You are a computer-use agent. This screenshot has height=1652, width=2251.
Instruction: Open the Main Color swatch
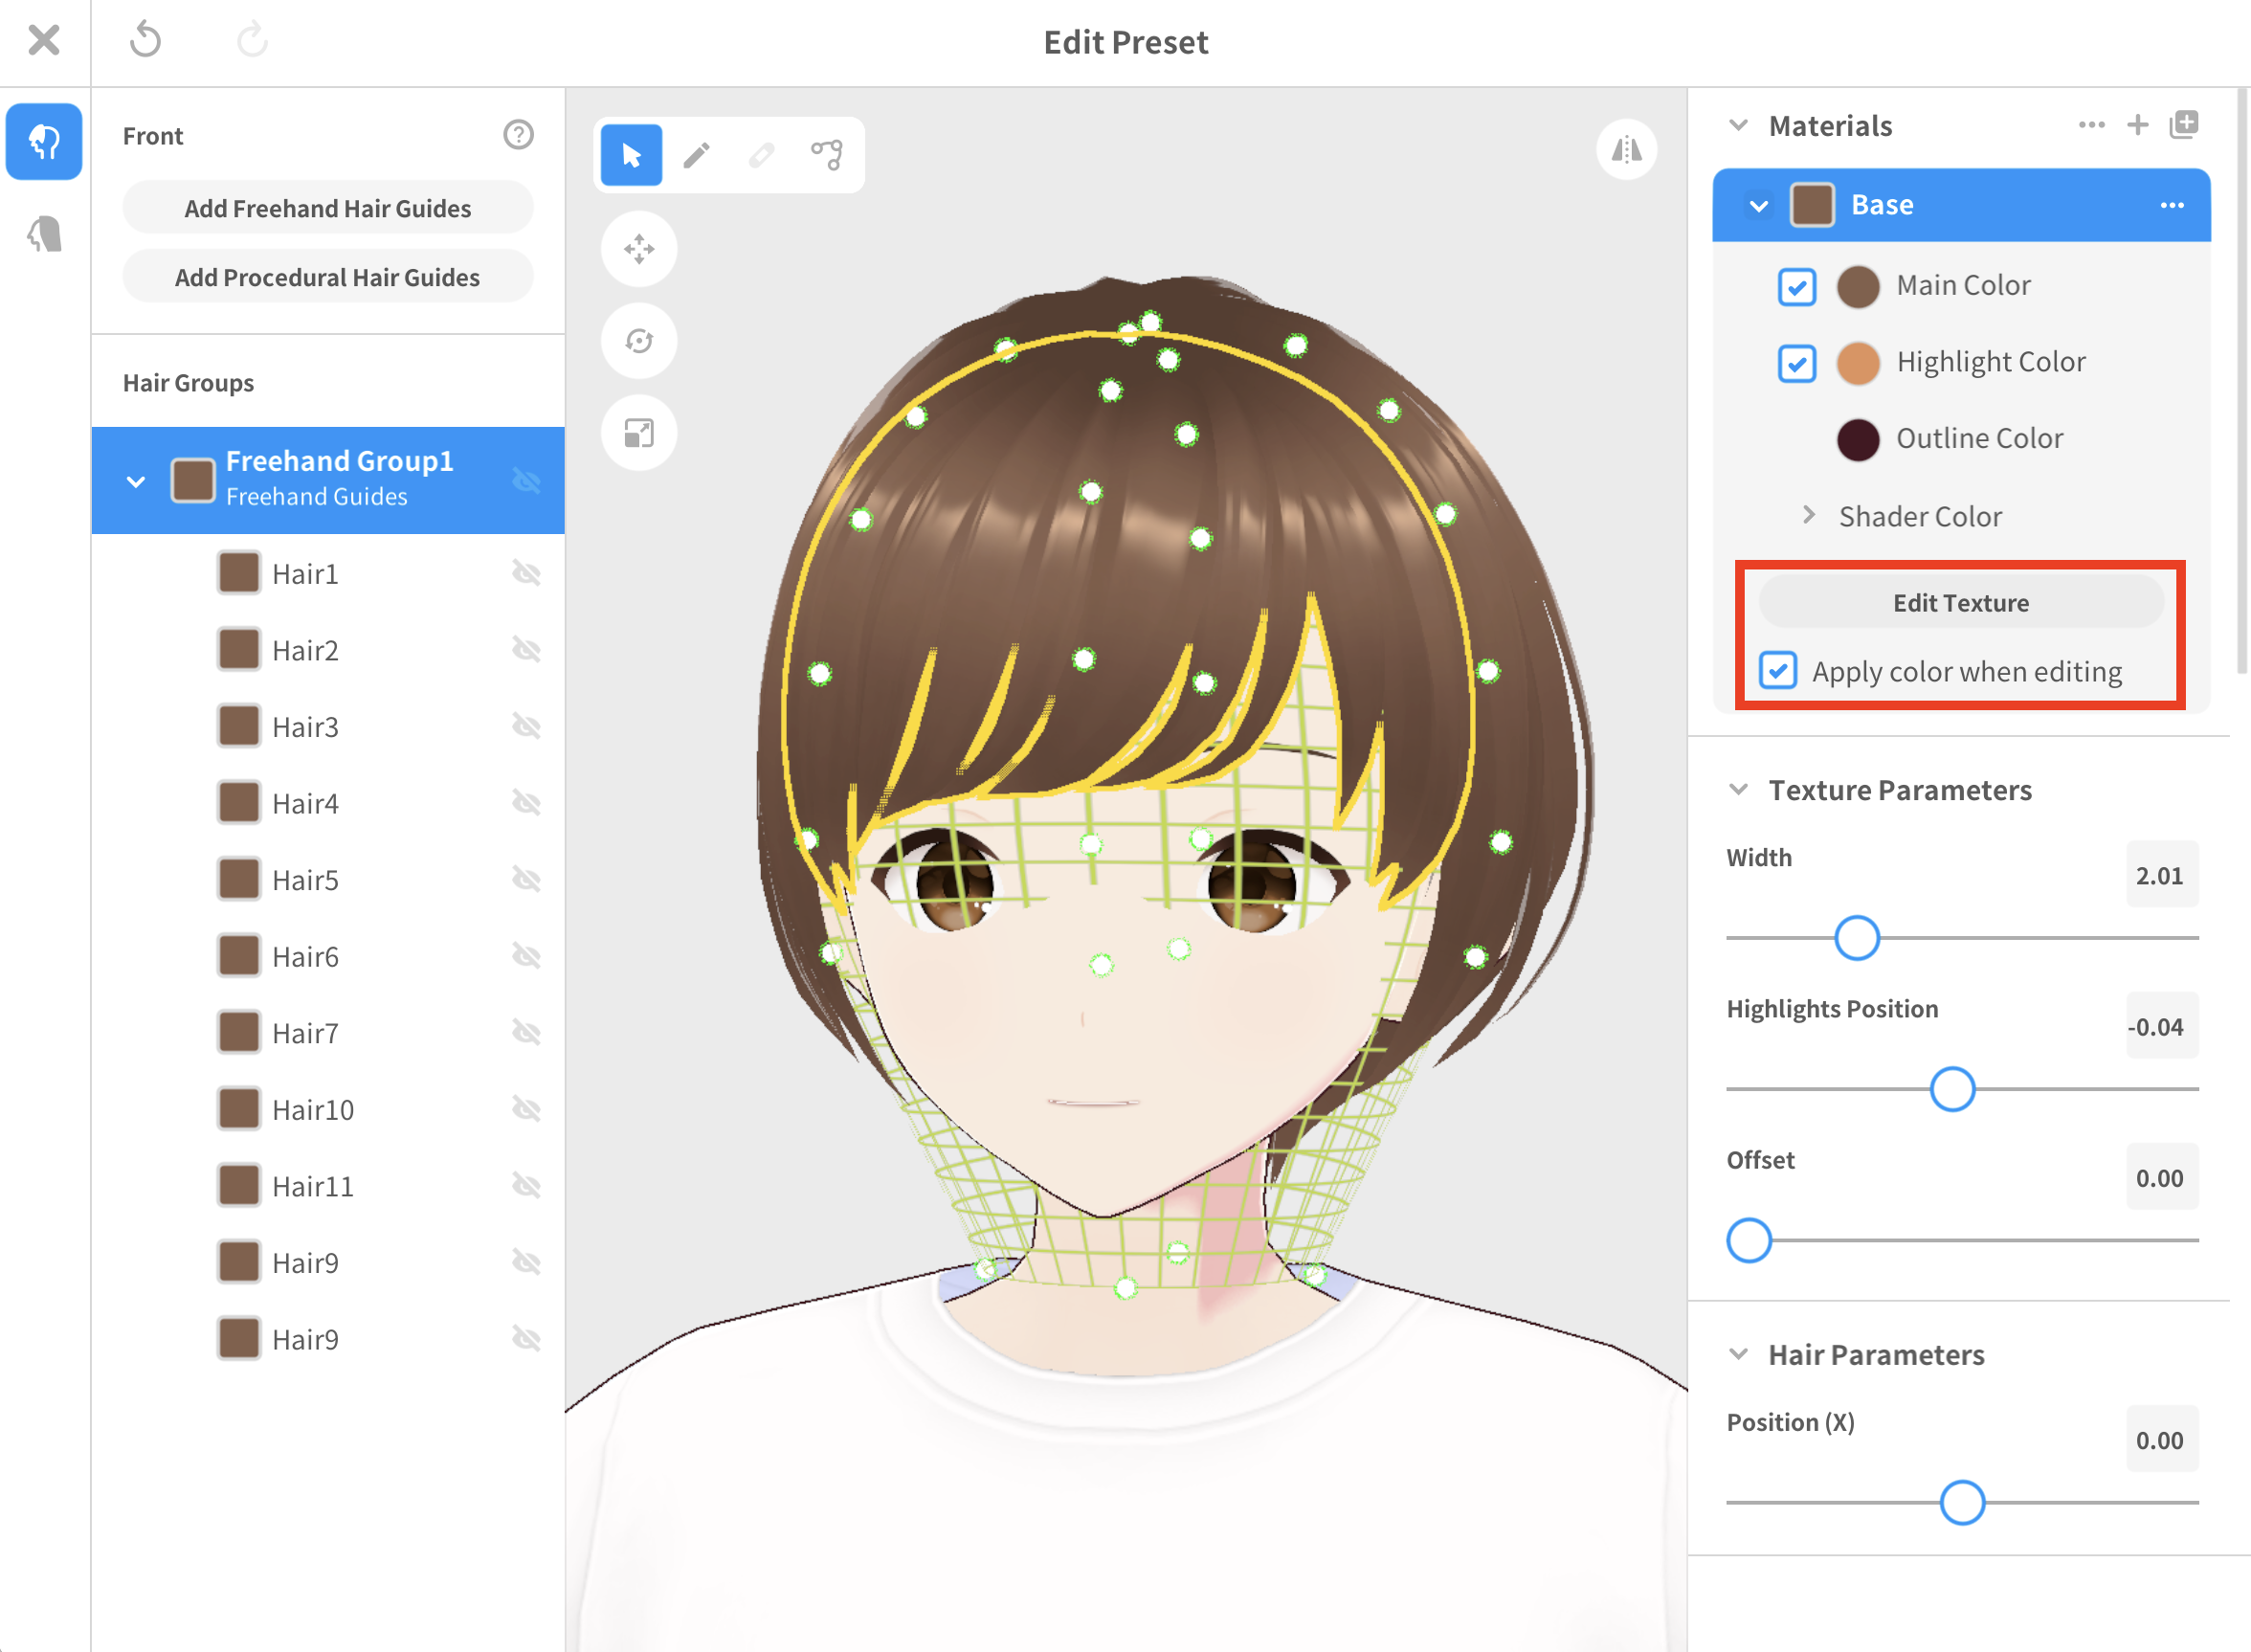[1858, 287]
